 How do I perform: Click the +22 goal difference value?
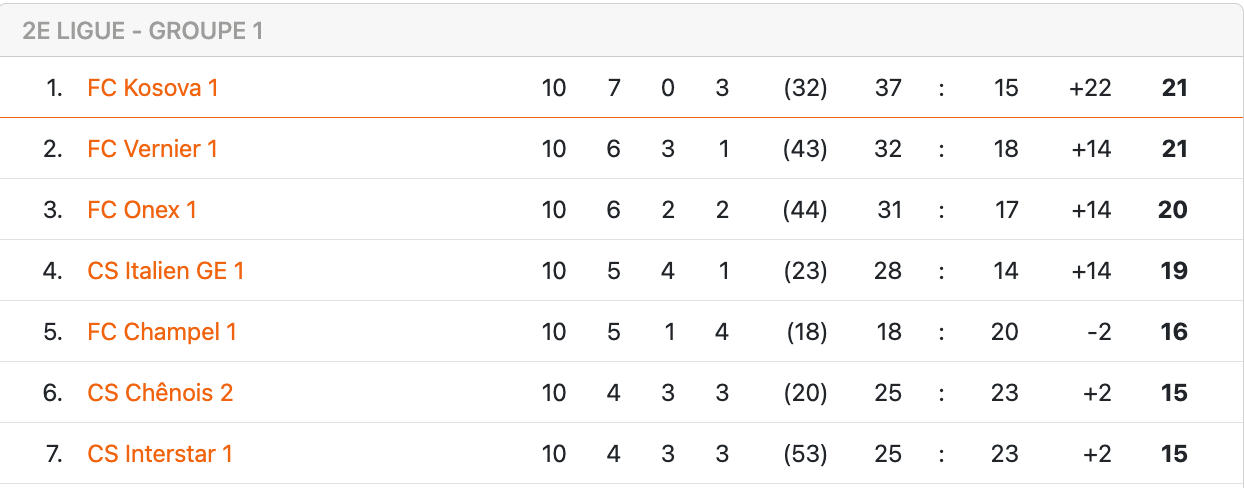tap(1089, 88)
